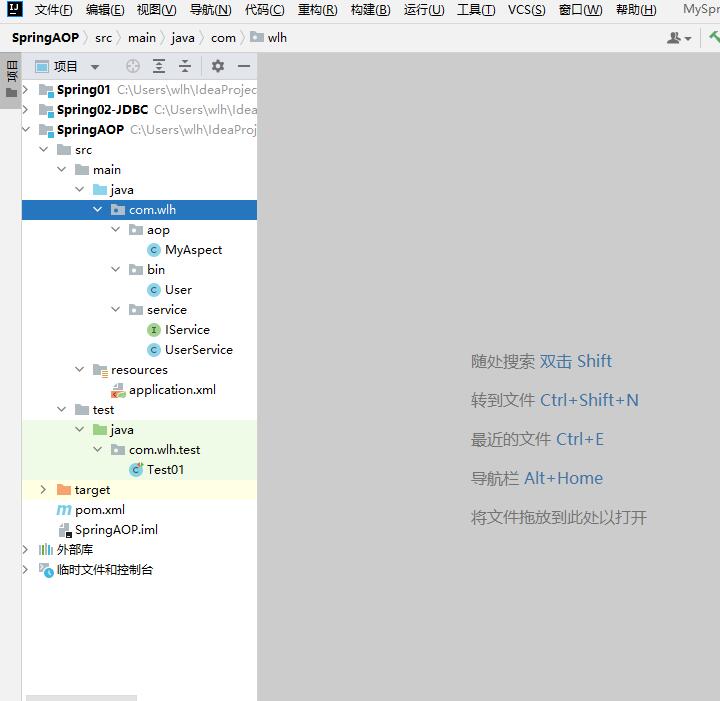Viewport: 720px width, 701px height.
Task: Collapse the com.wlh package node
Action: (97, 209)
